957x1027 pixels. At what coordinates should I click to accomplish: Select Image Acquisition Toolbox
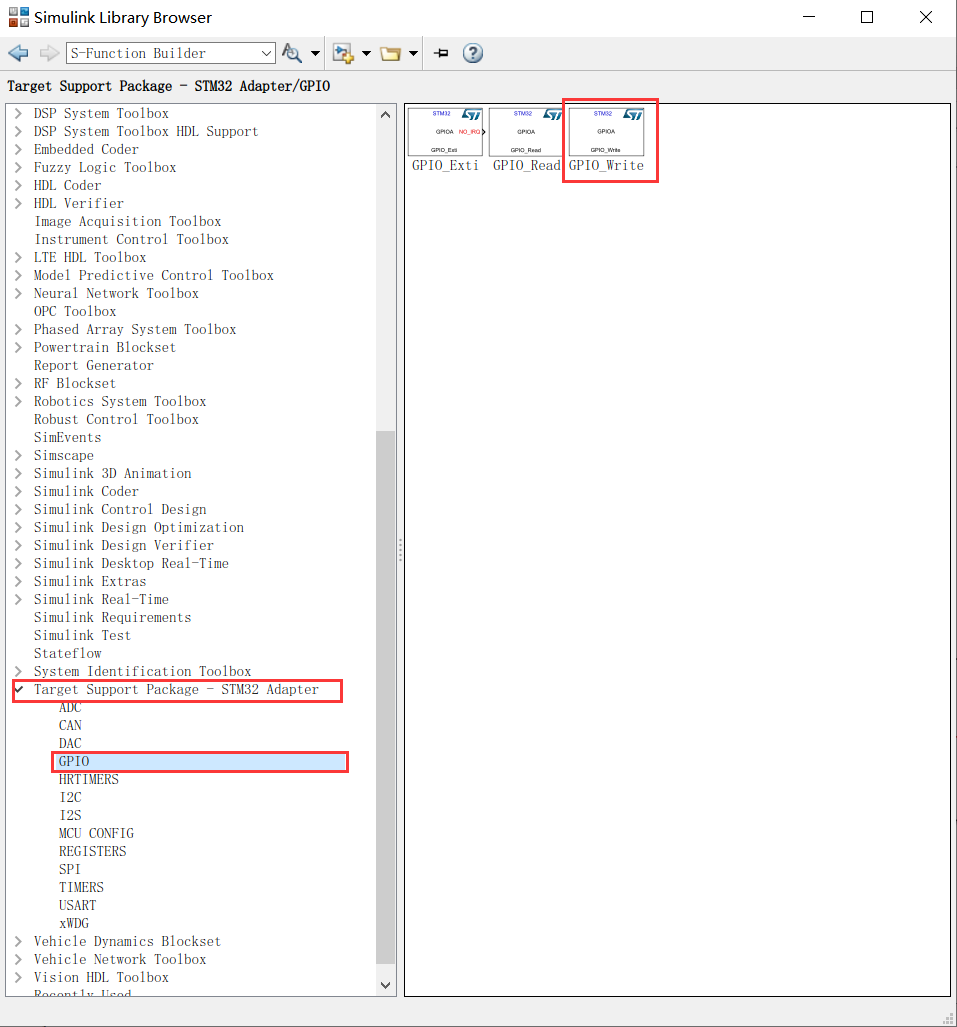128,221
